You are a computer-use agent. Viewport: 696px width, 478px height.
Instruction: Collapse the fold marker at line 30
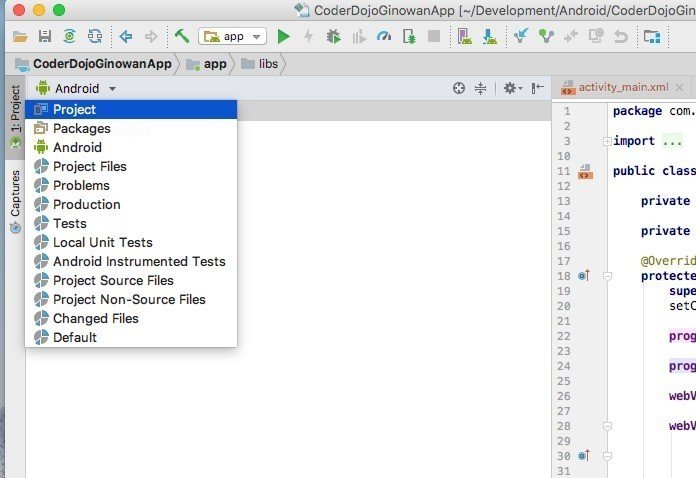tap(607, 456)
